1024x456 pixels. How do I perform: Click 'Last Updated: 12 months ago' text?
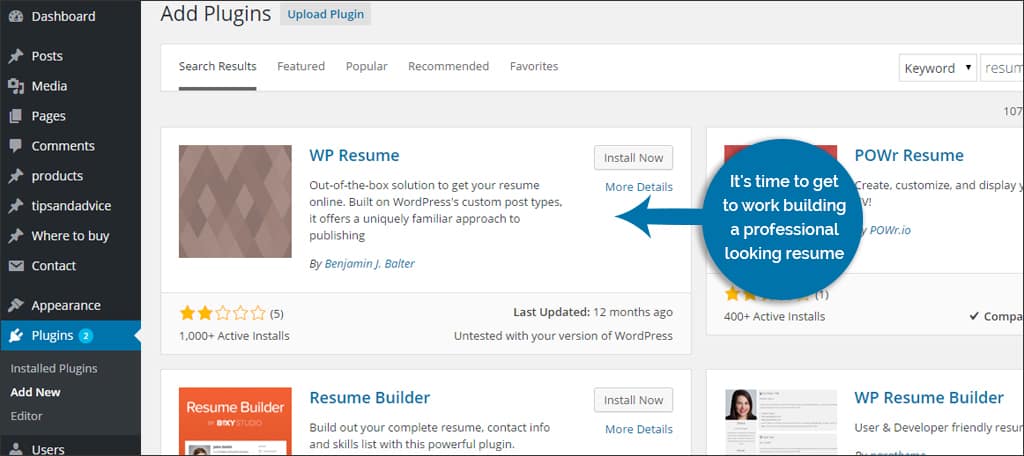pos(593,313)
